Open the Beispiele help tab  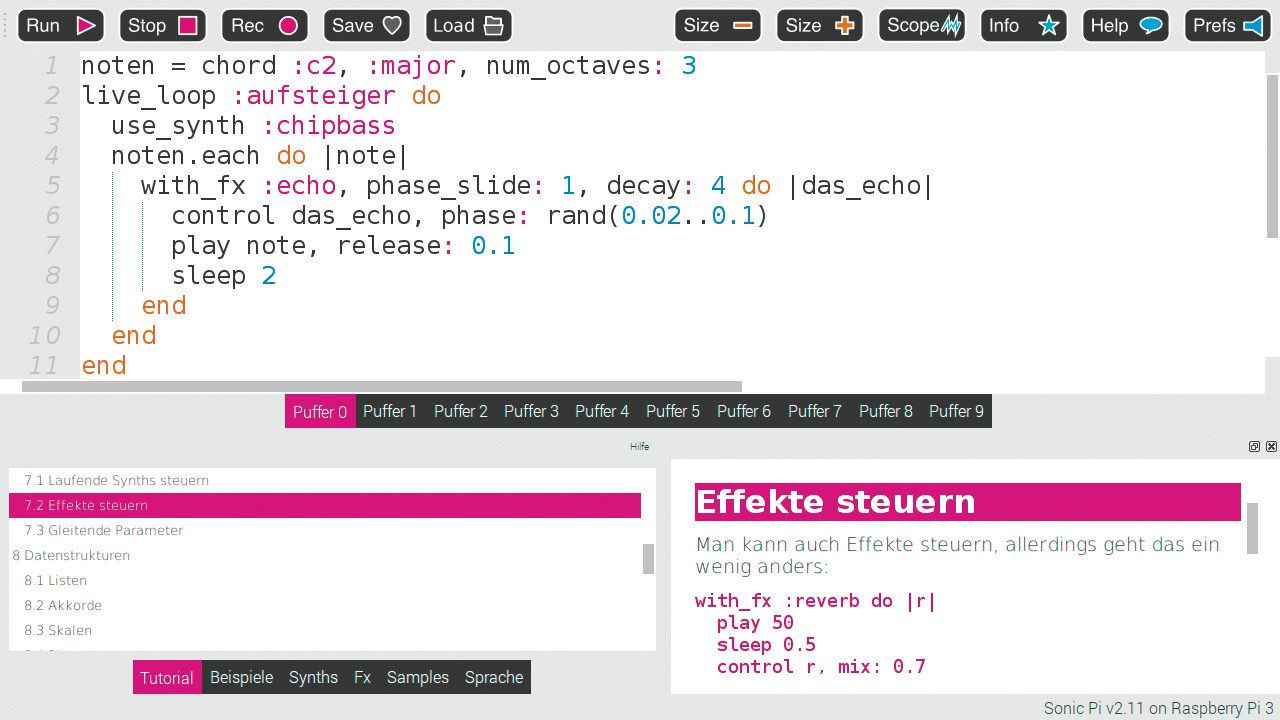[241, 677]
